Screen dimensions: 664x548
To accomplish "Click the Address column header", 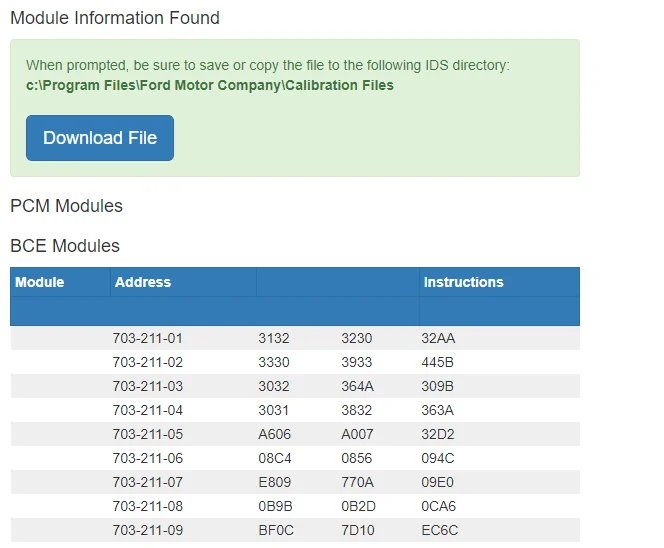I will point(143,282).
